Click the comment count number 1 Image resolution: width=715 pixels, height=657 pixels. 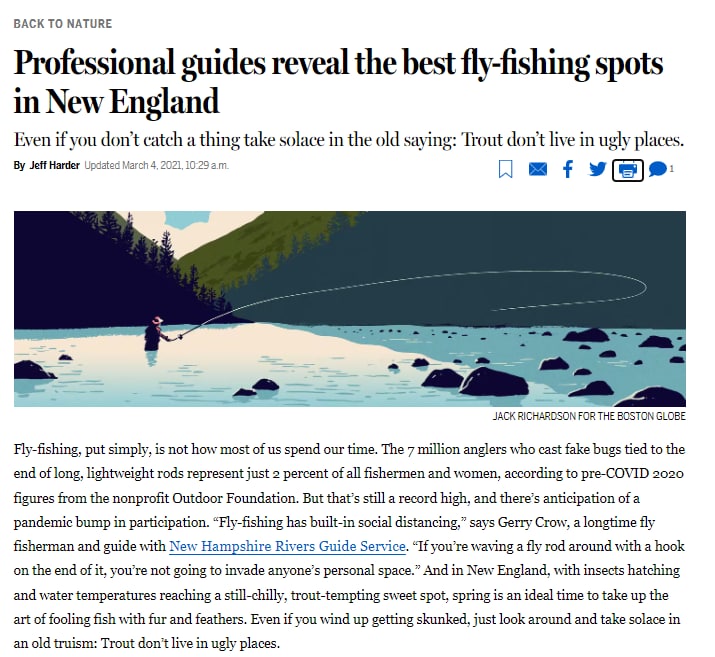672,169
